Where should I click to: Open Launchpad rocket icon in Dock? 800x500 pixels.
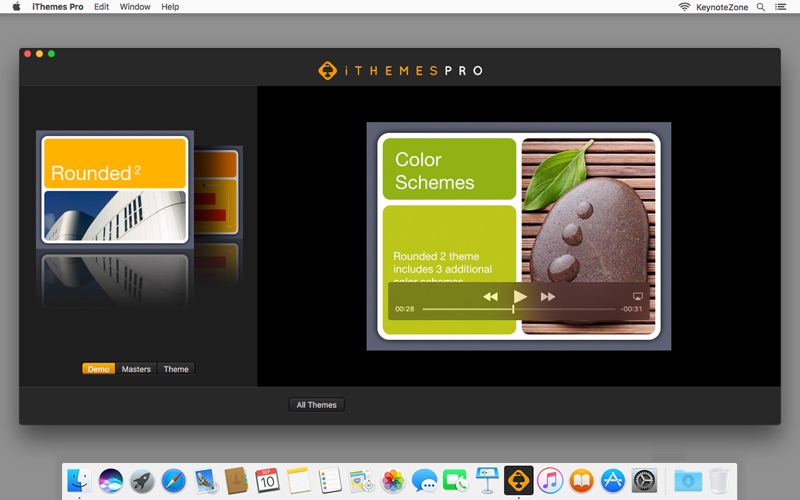(x=142, y=480)
